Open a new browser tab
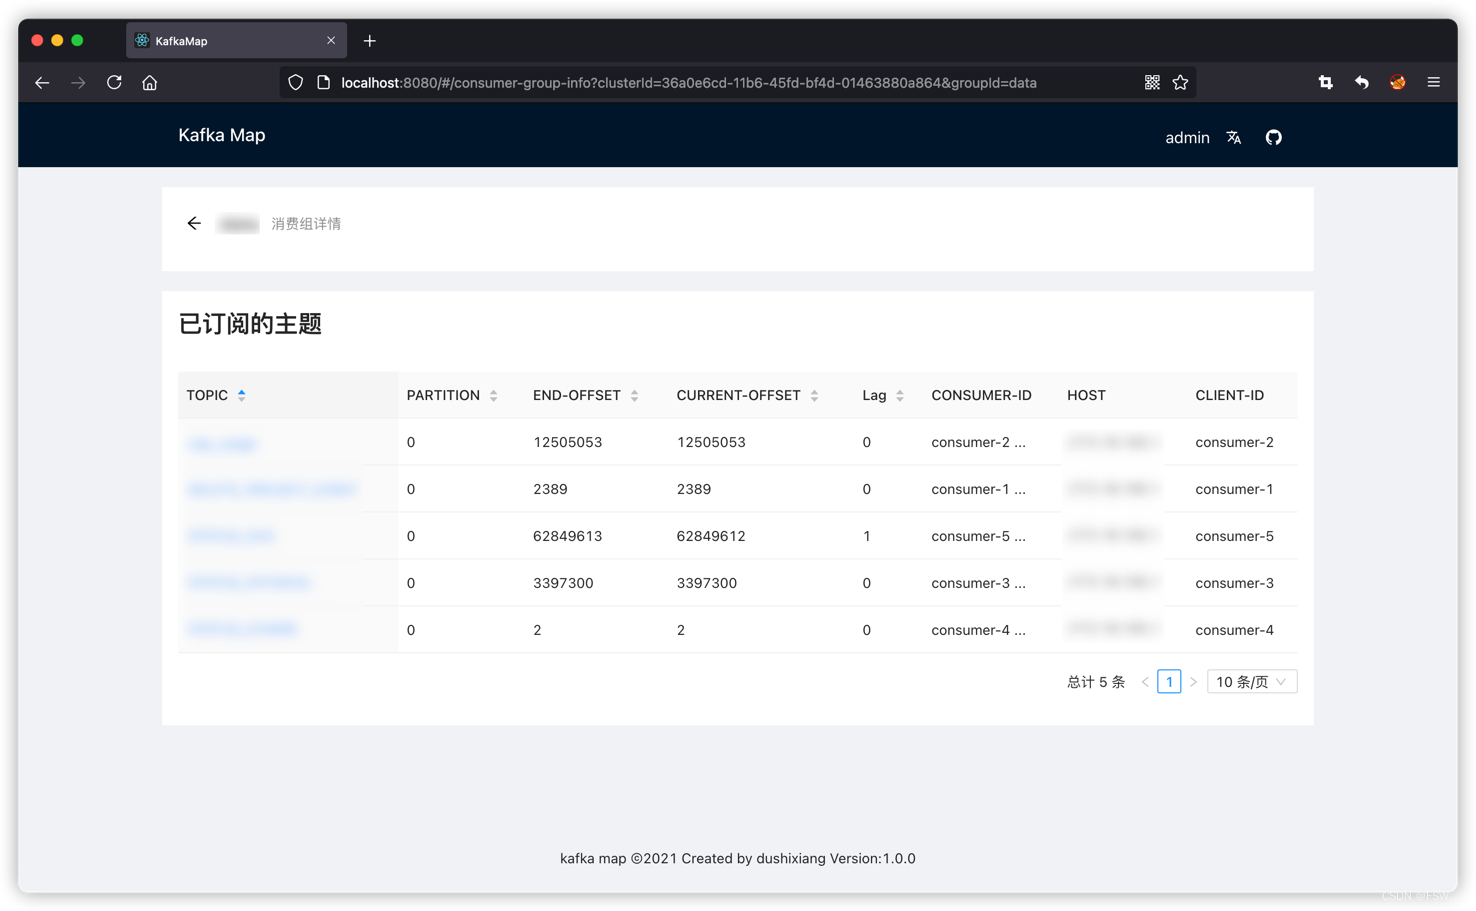This screenshot has width=1476, height=911. [x=370, y=41]
